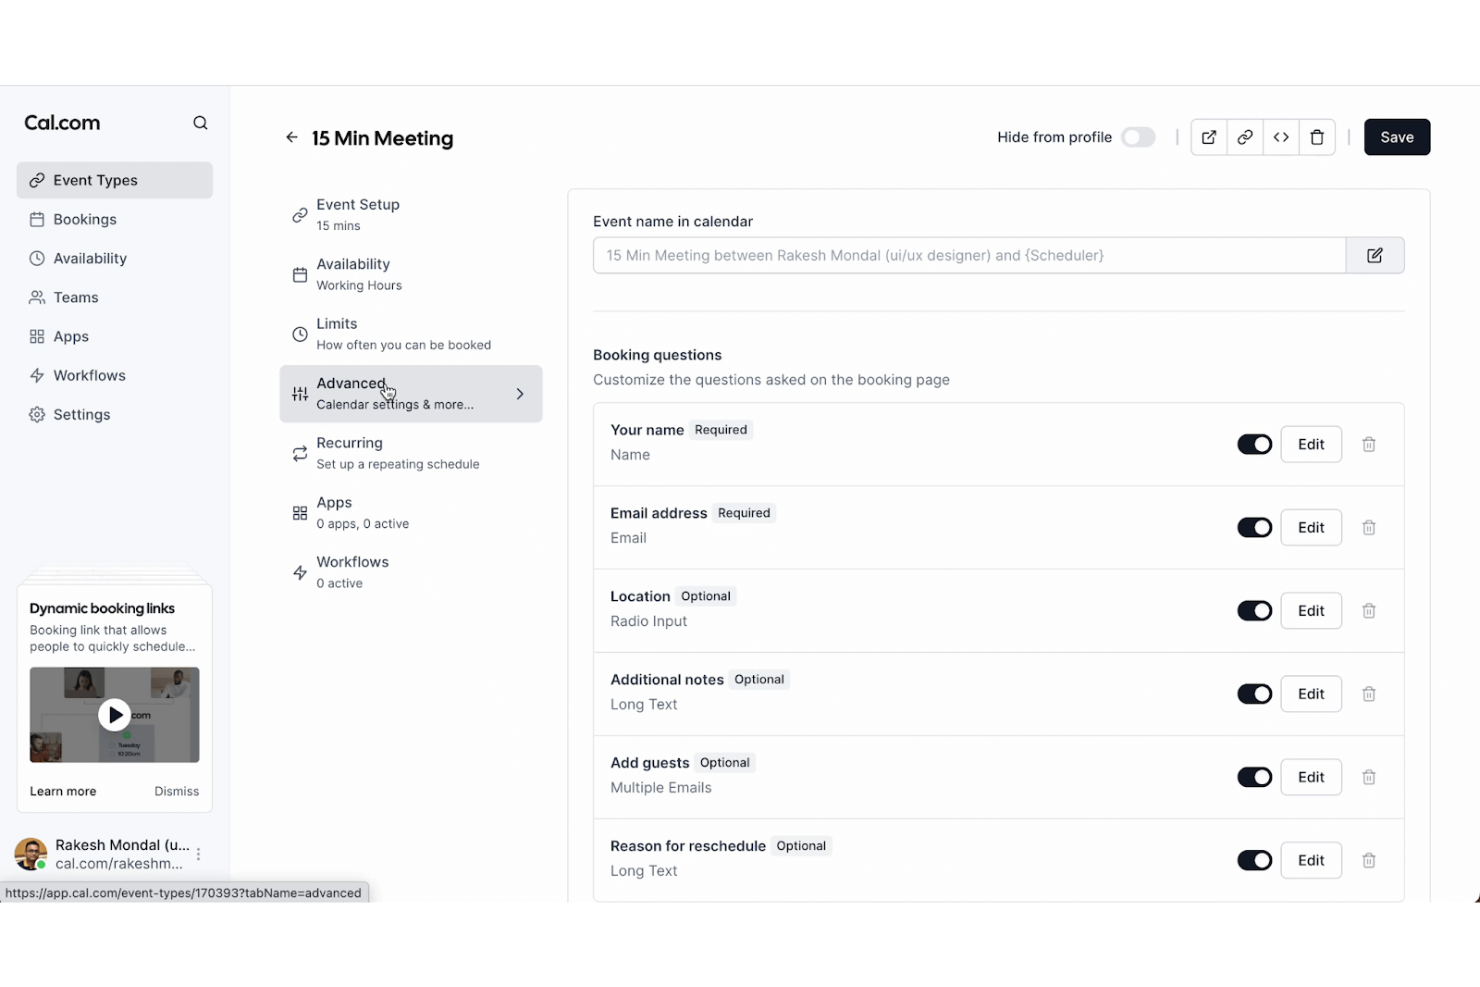Copy the booking link
This screenshot has width=1480, height=987.
coord(1244,137)
